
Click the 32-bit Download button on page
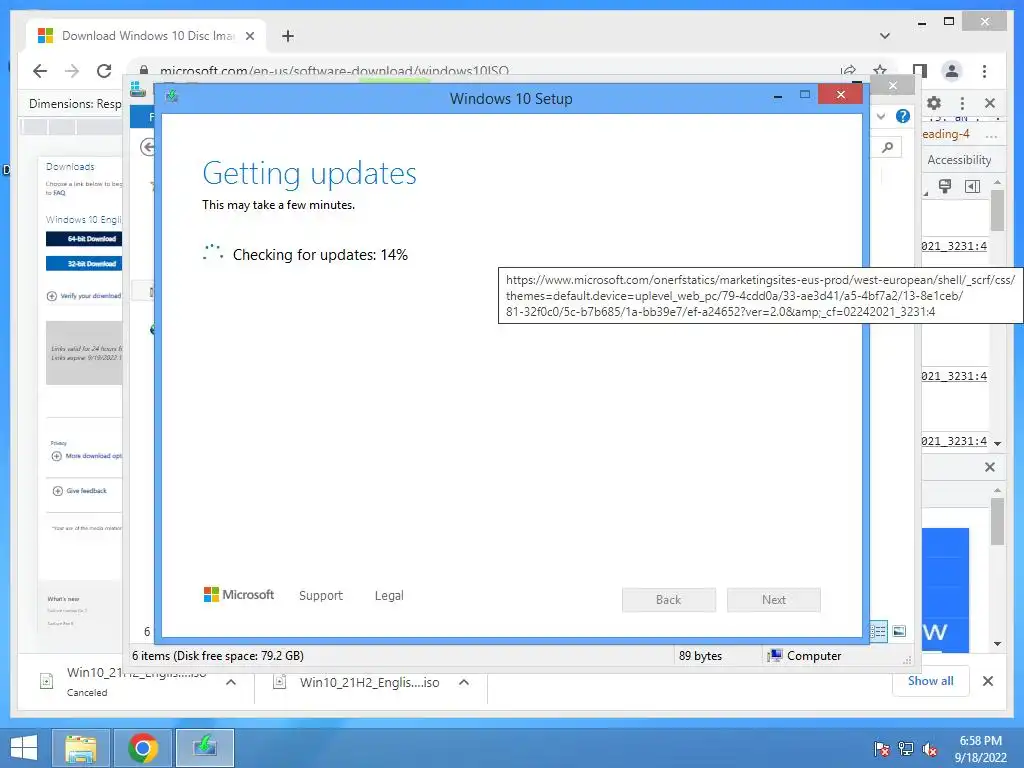tap(84, 264)
